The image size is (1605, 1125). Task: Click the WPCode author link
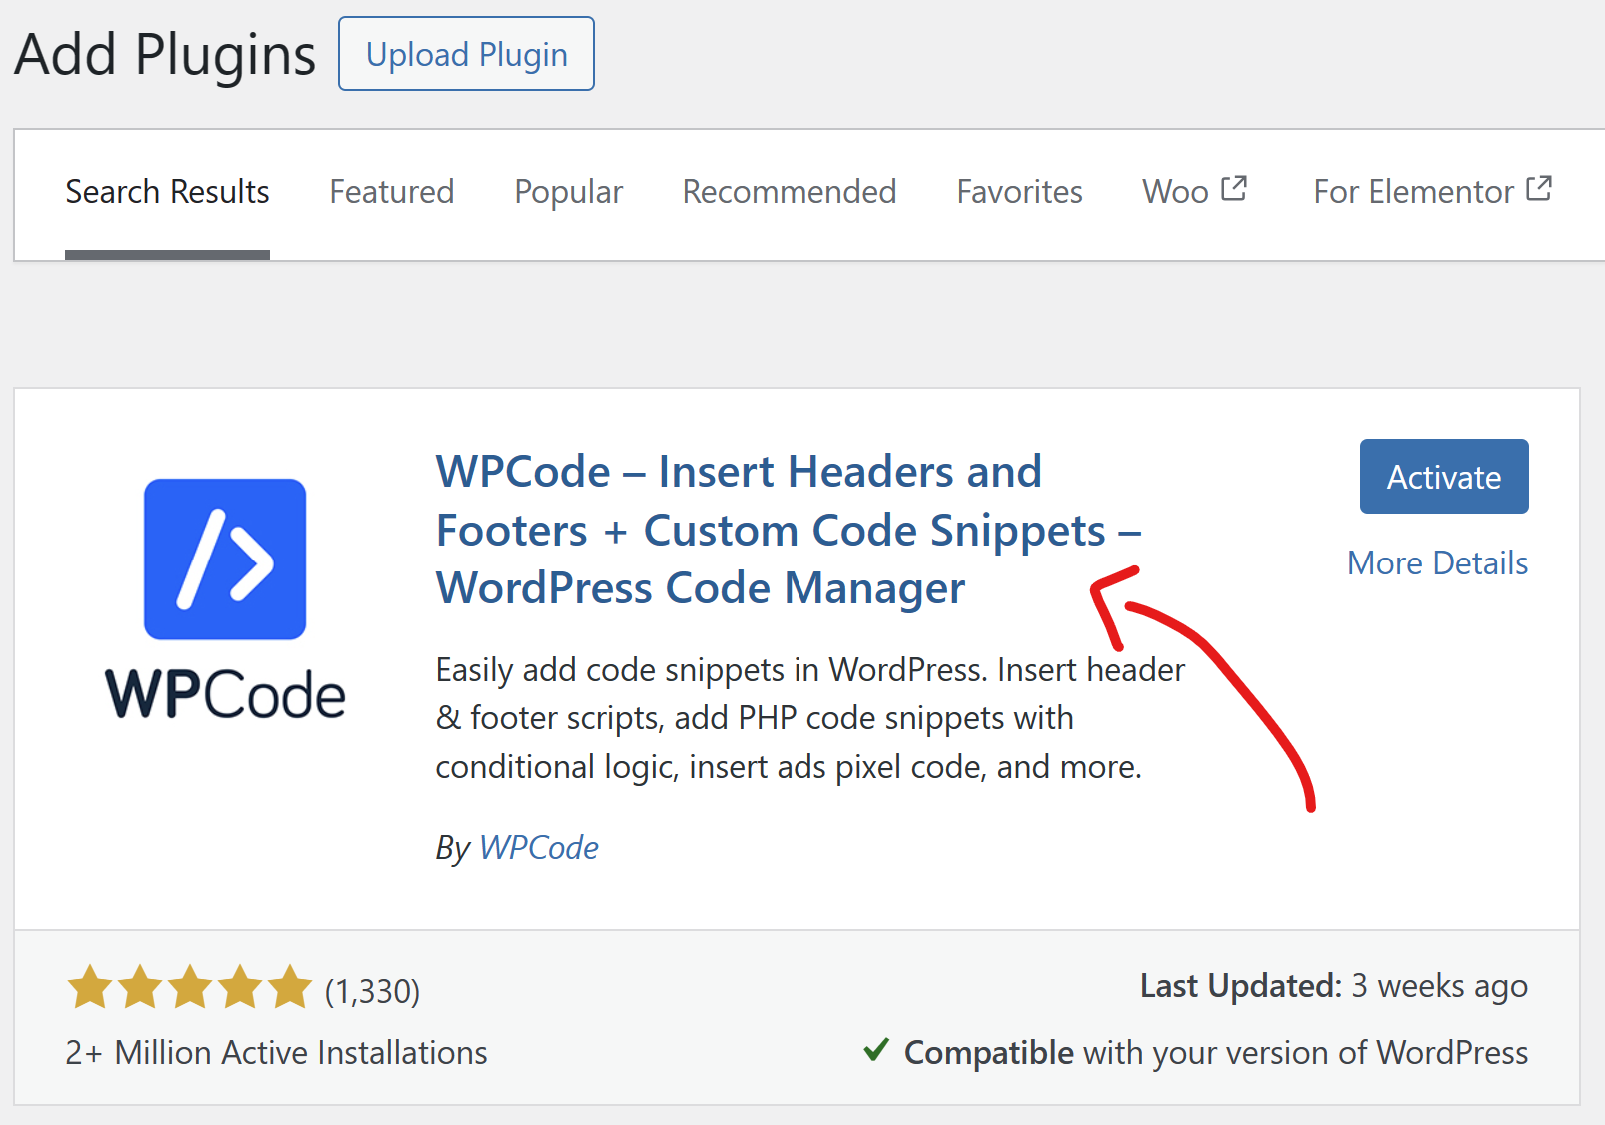[539, 847]
